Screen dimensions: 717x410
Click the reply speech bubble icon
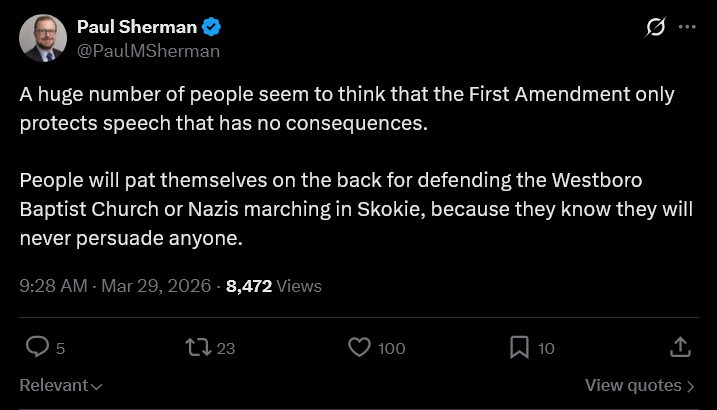[37, 347]
